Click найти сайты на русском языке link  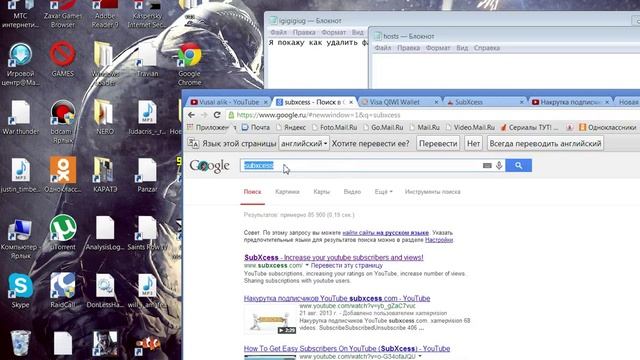click(385, 233)
